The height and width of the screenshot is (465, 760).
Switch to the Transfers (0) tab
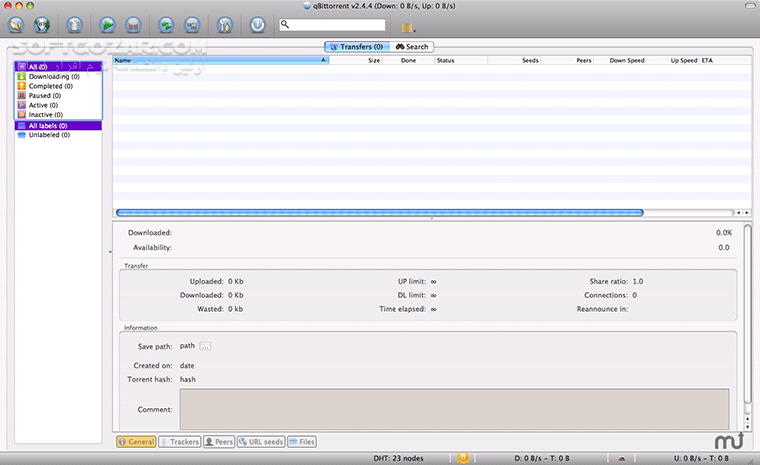click(x=357, y=47)
